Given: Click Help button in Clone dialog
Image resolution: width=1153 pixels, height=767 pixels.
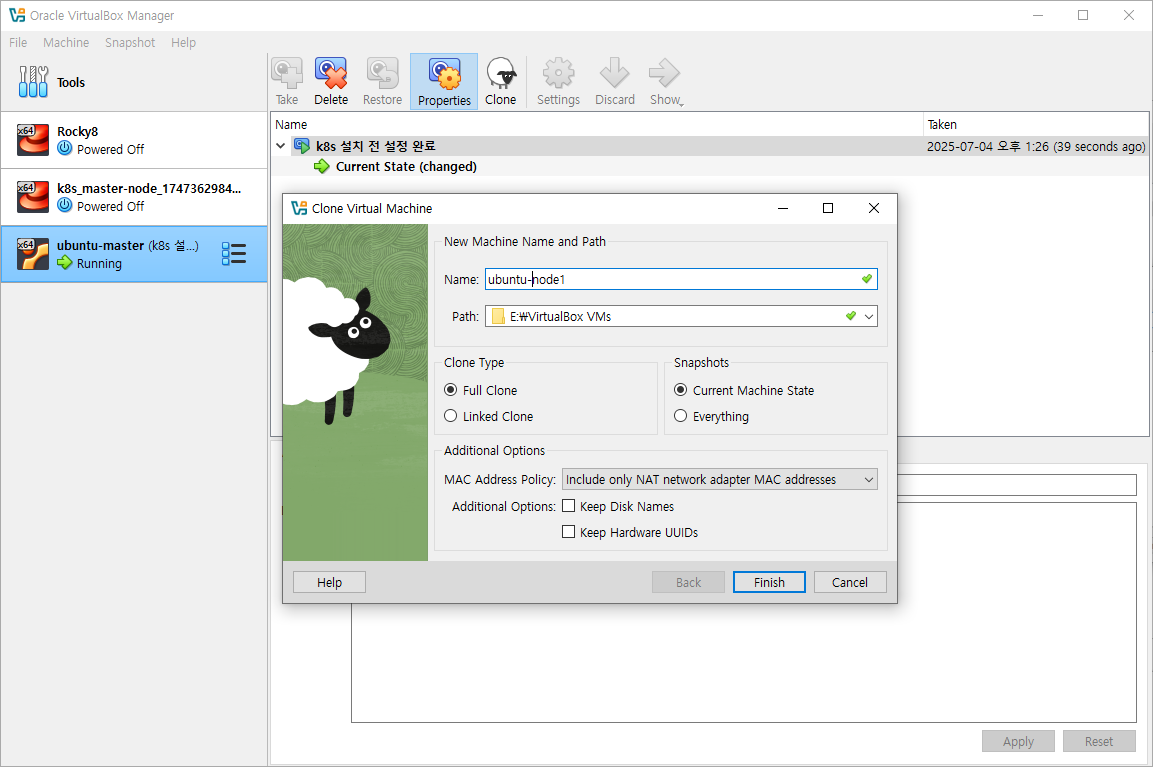Looking at the screenshot, I should coord(329,582).
